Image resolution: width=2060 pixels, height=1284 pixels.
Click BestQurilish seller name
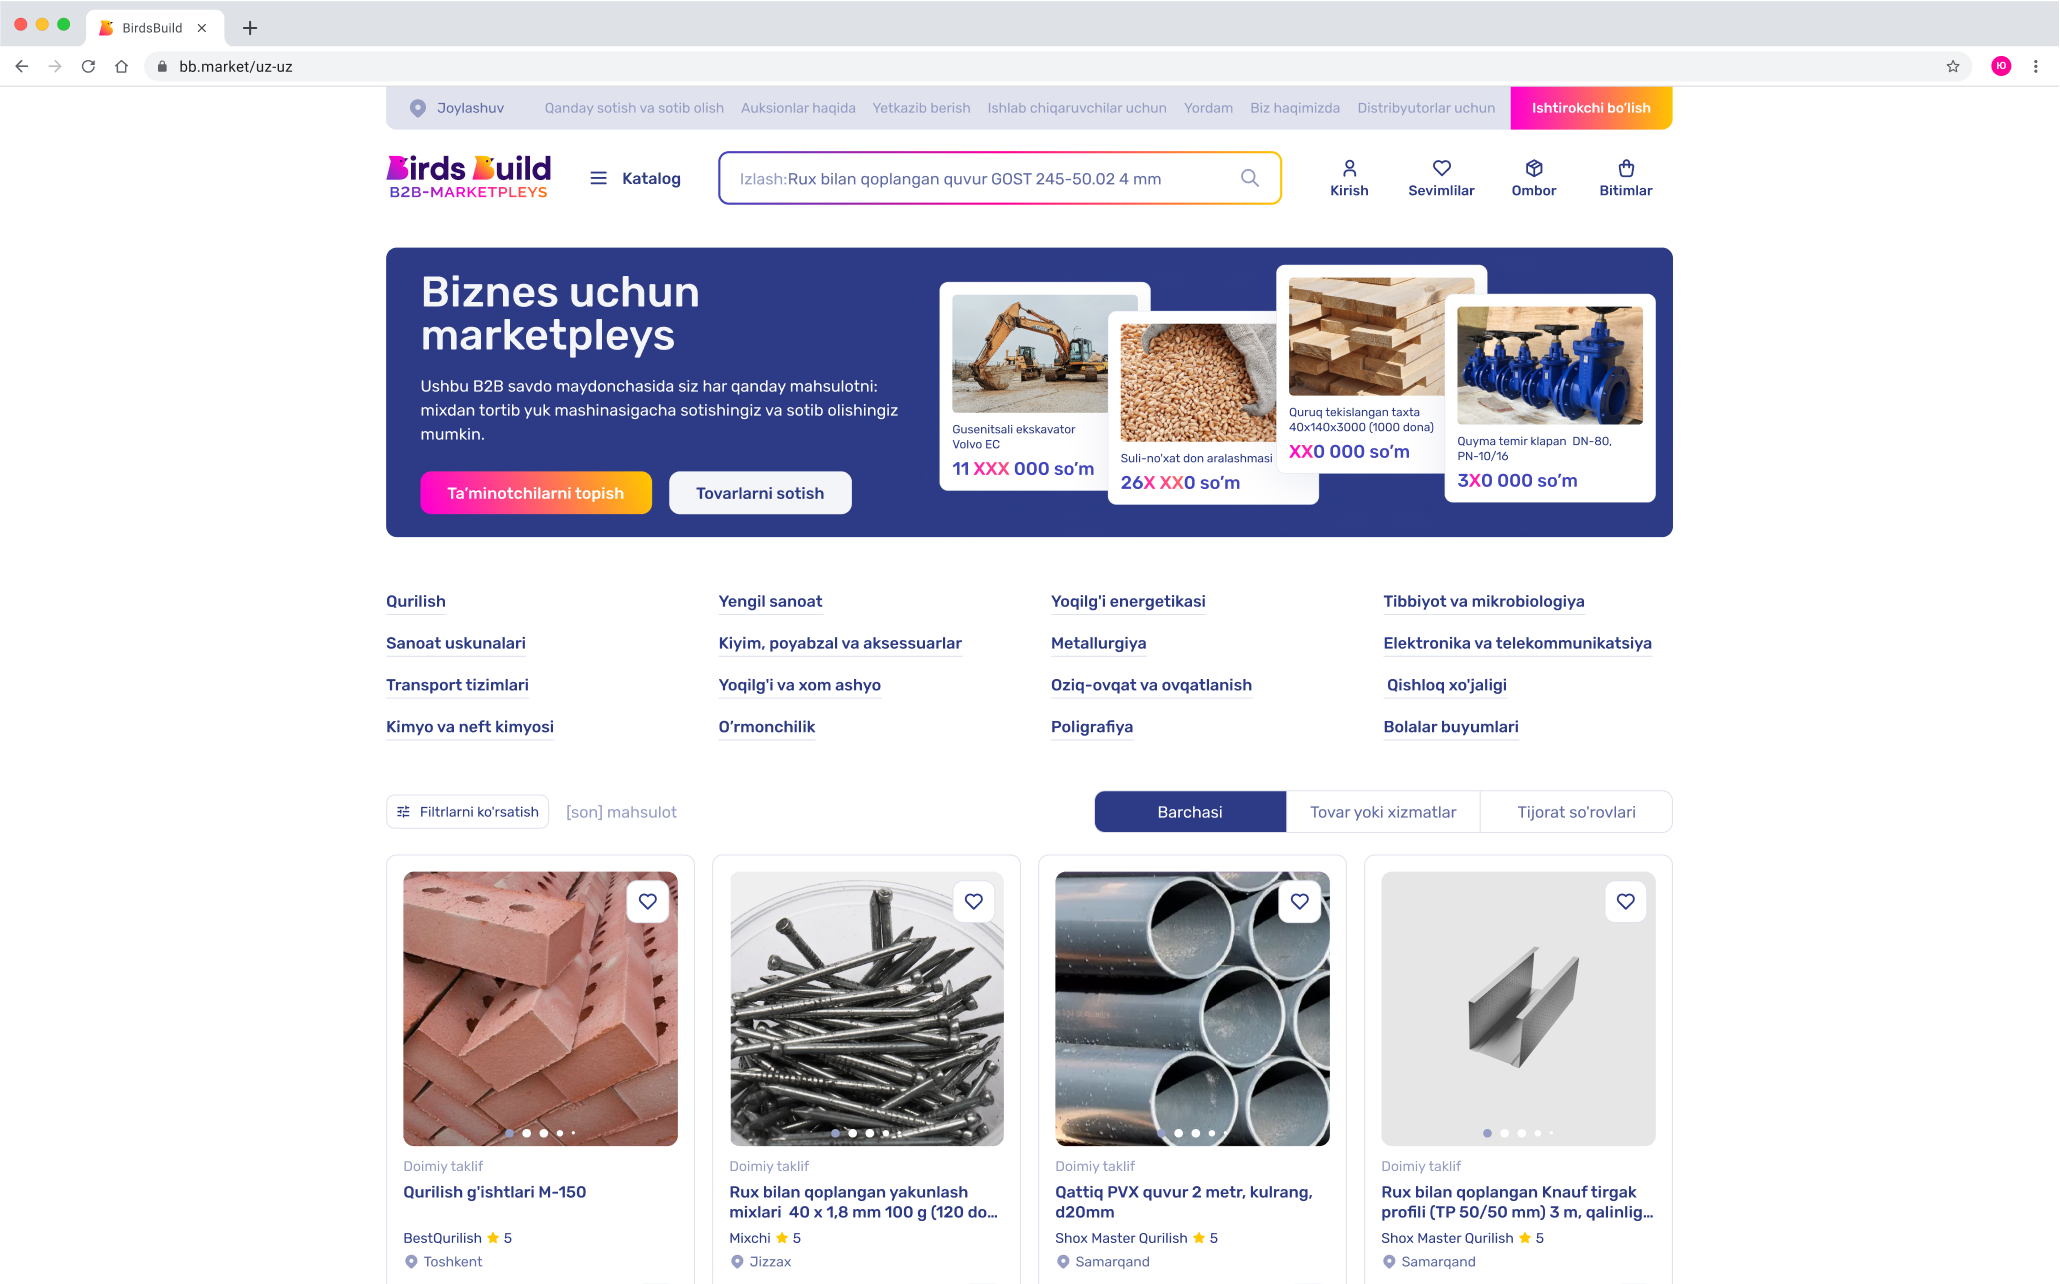(x=442, y=1238)
